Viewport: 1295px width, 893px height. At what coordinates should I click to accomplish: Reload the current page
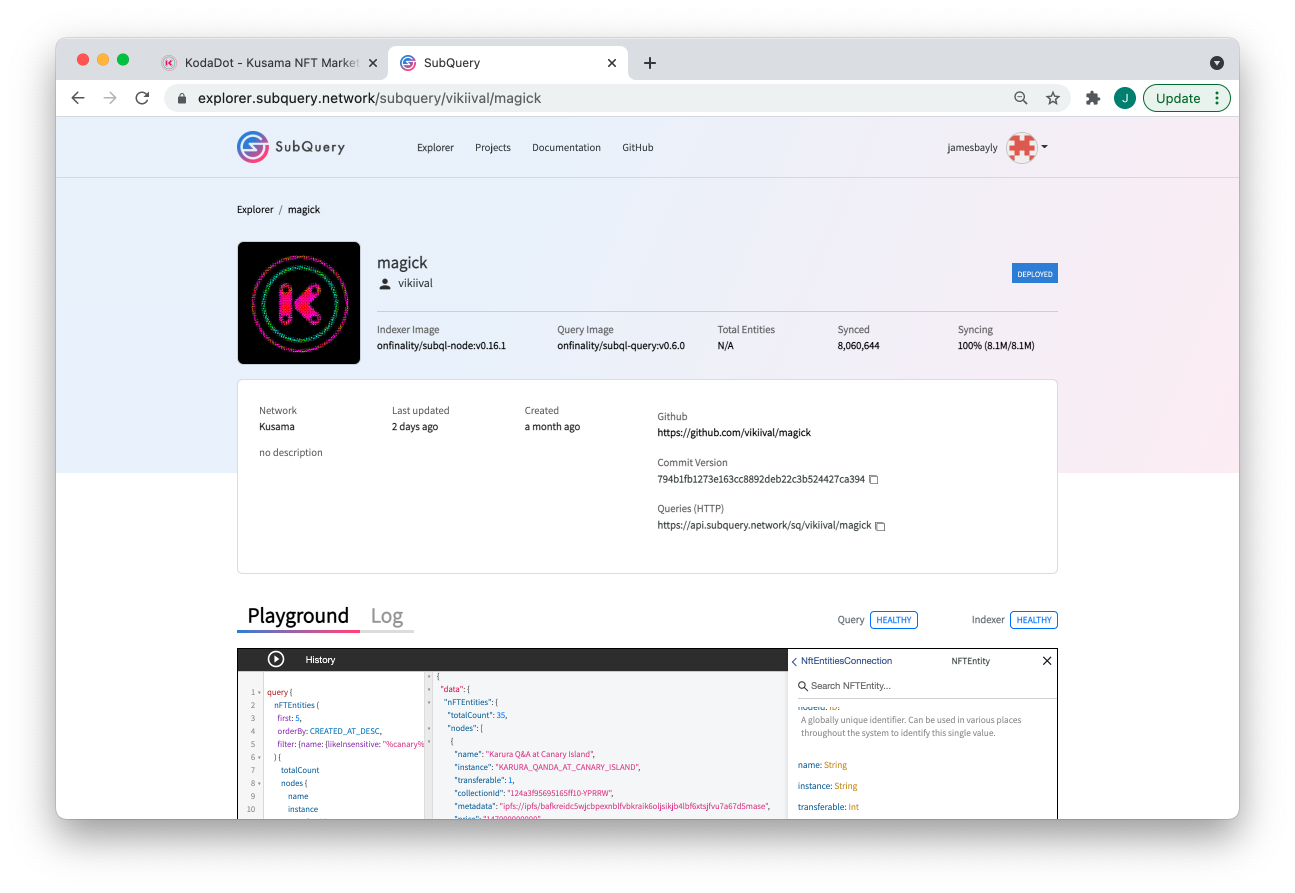(142, 98)
